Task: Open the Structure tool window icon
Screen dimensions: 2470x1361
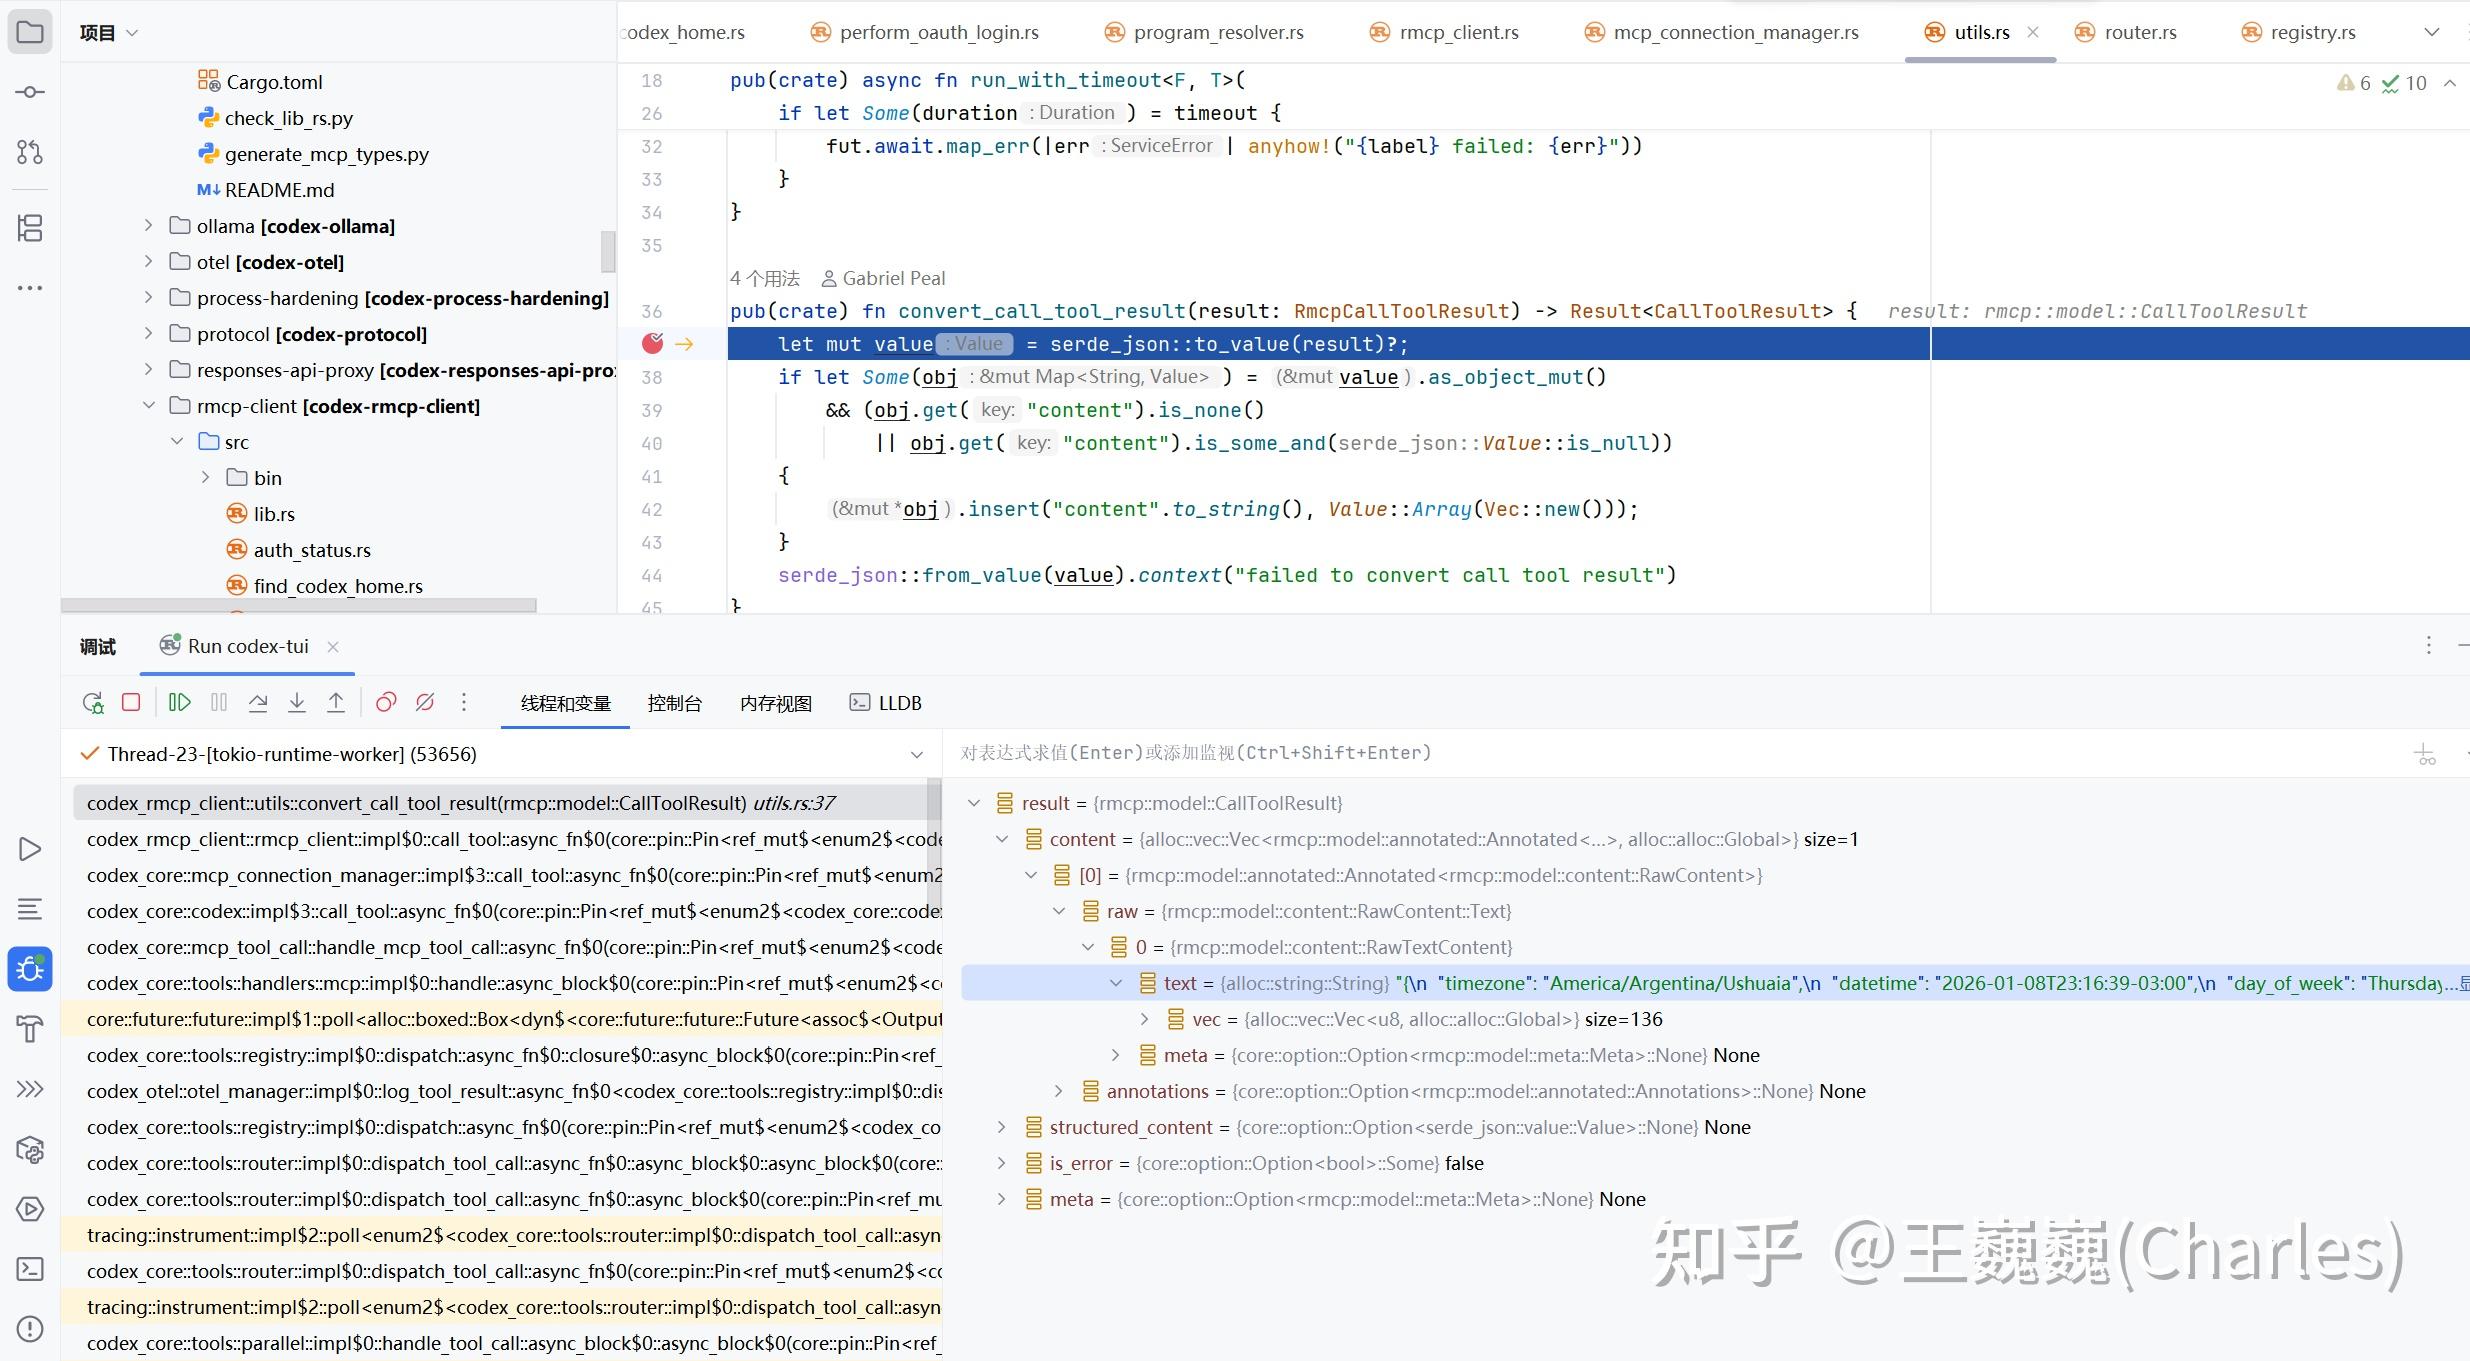Action: pos(30,228)
